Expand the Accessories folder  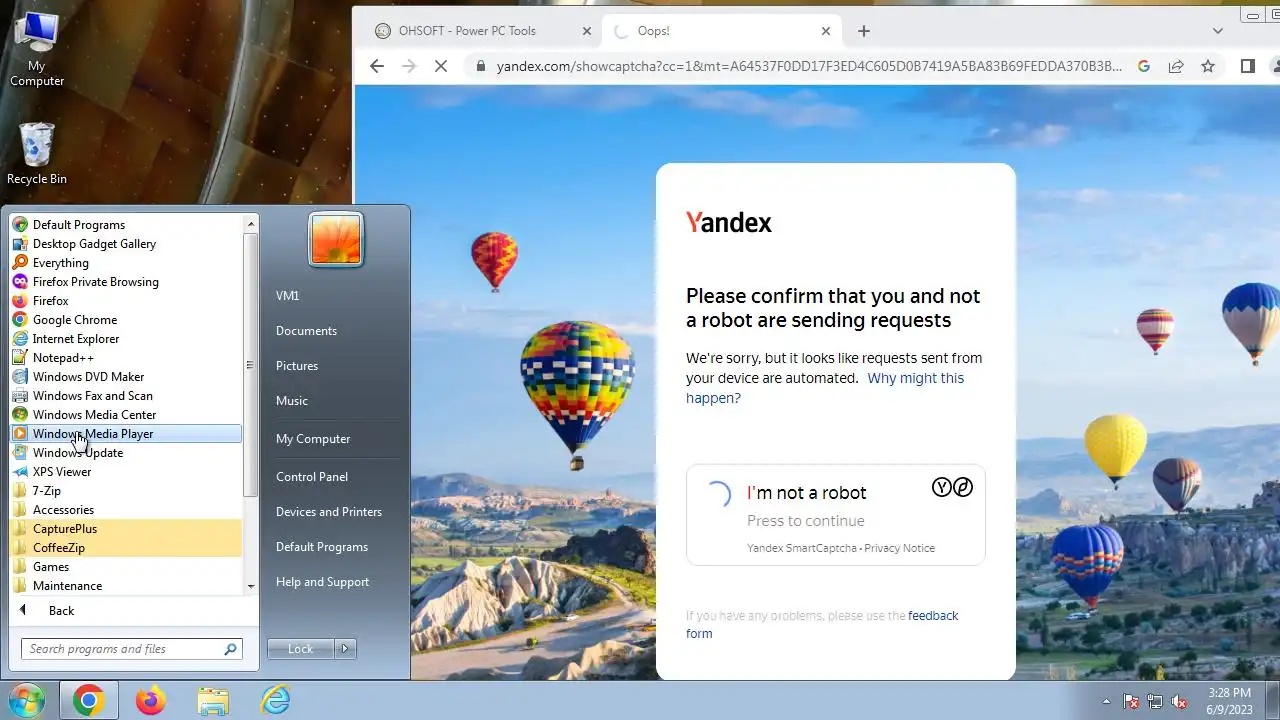(x=125, y=510)
